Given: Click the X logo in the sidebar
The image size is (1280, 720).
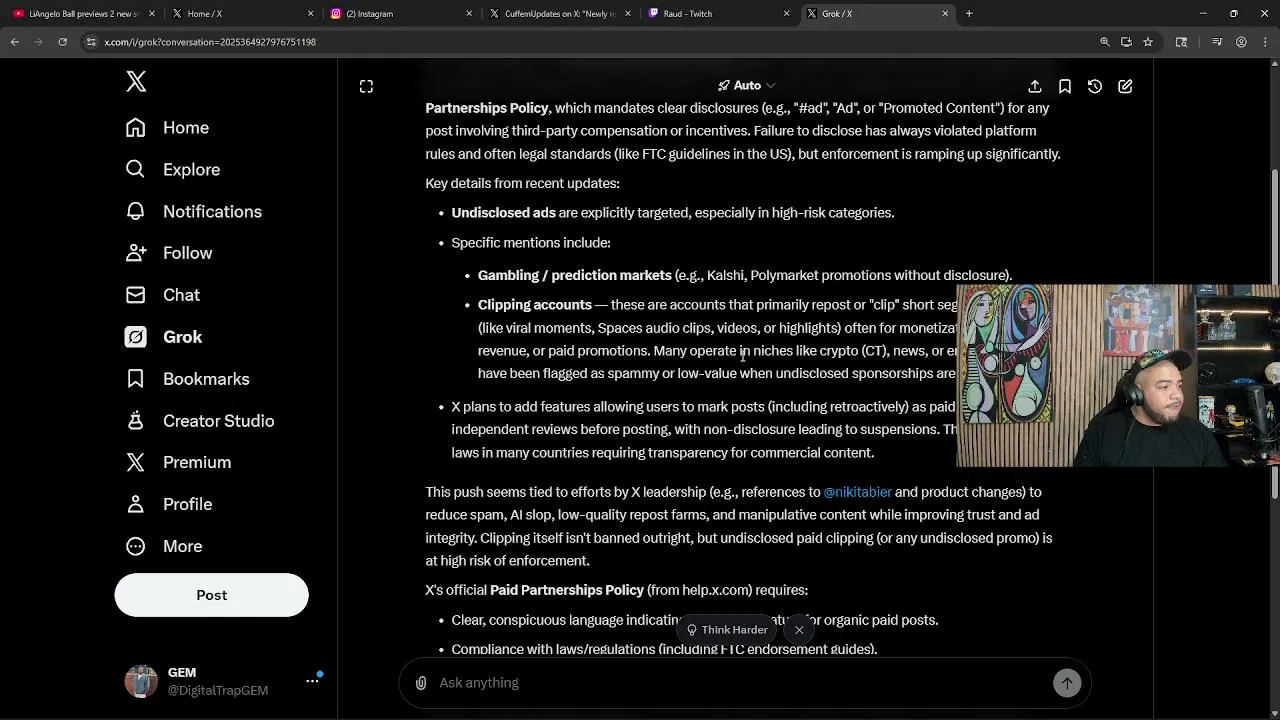Looking at the screenshot, I should tap(136, 82).
